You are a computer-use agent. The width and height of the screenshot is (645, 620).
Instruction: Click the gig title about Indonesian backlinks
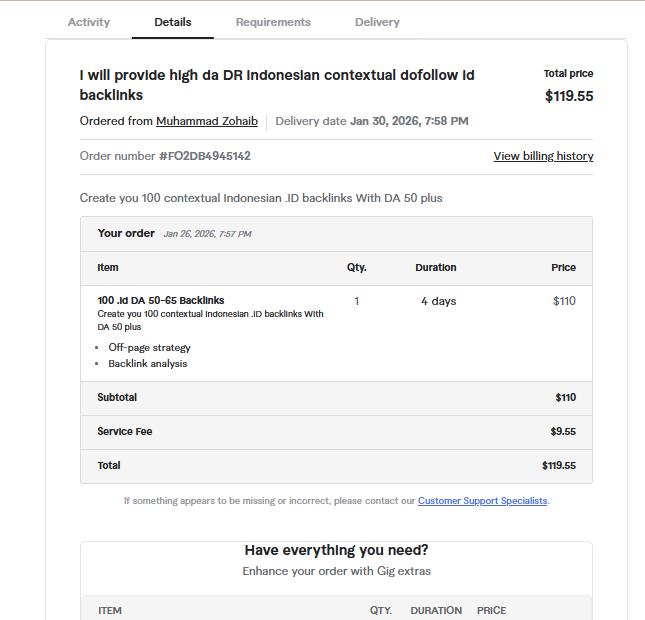click(x=277, y=85)
